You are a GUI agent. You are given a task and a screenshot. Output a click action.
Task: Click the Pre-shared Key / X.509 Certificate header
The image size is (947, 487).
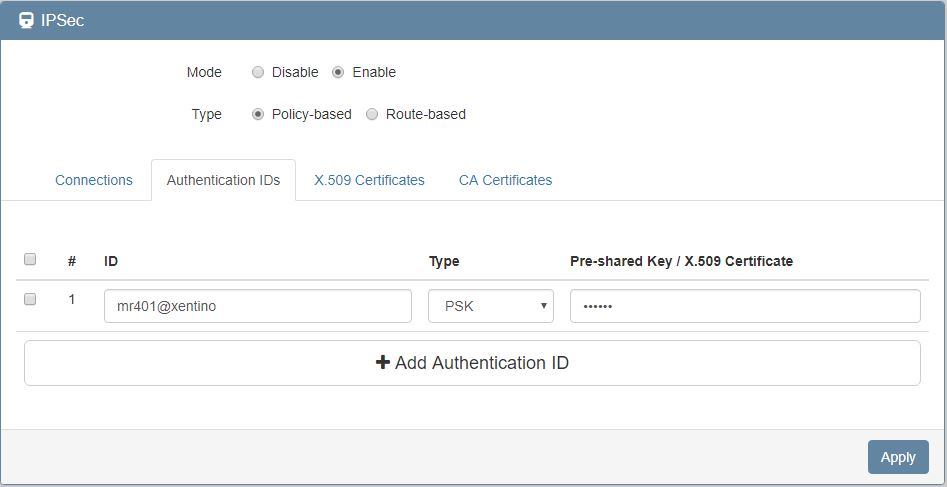coord(681,261)
